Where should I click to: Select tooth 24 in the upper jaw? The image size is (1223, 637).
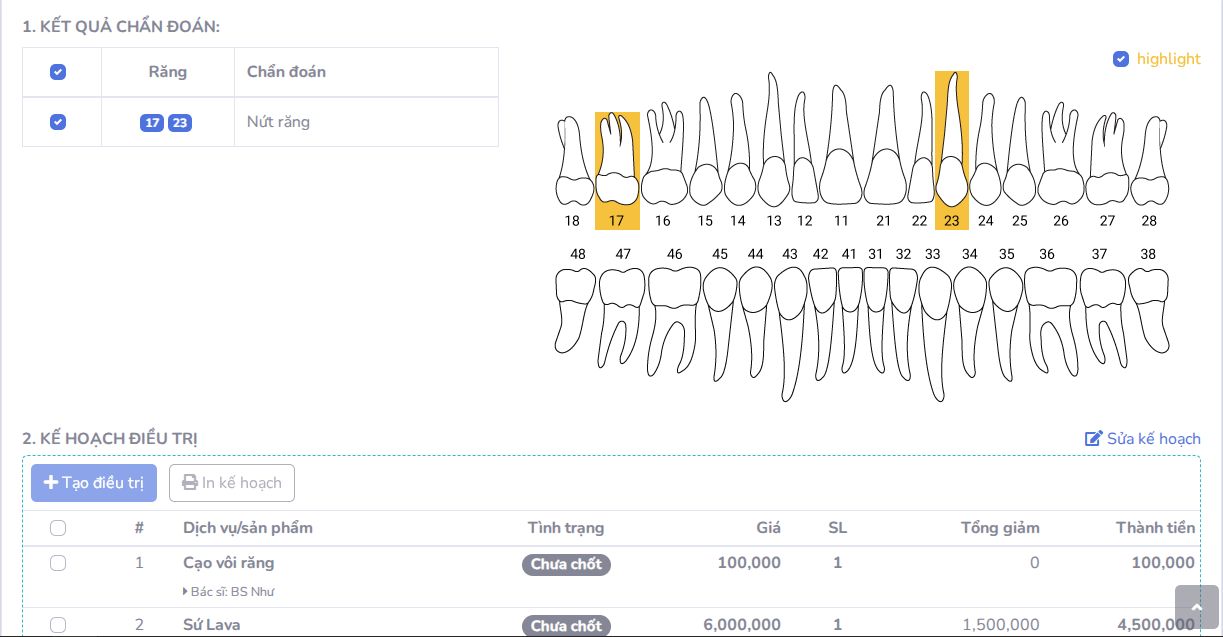tap(985, 160)
